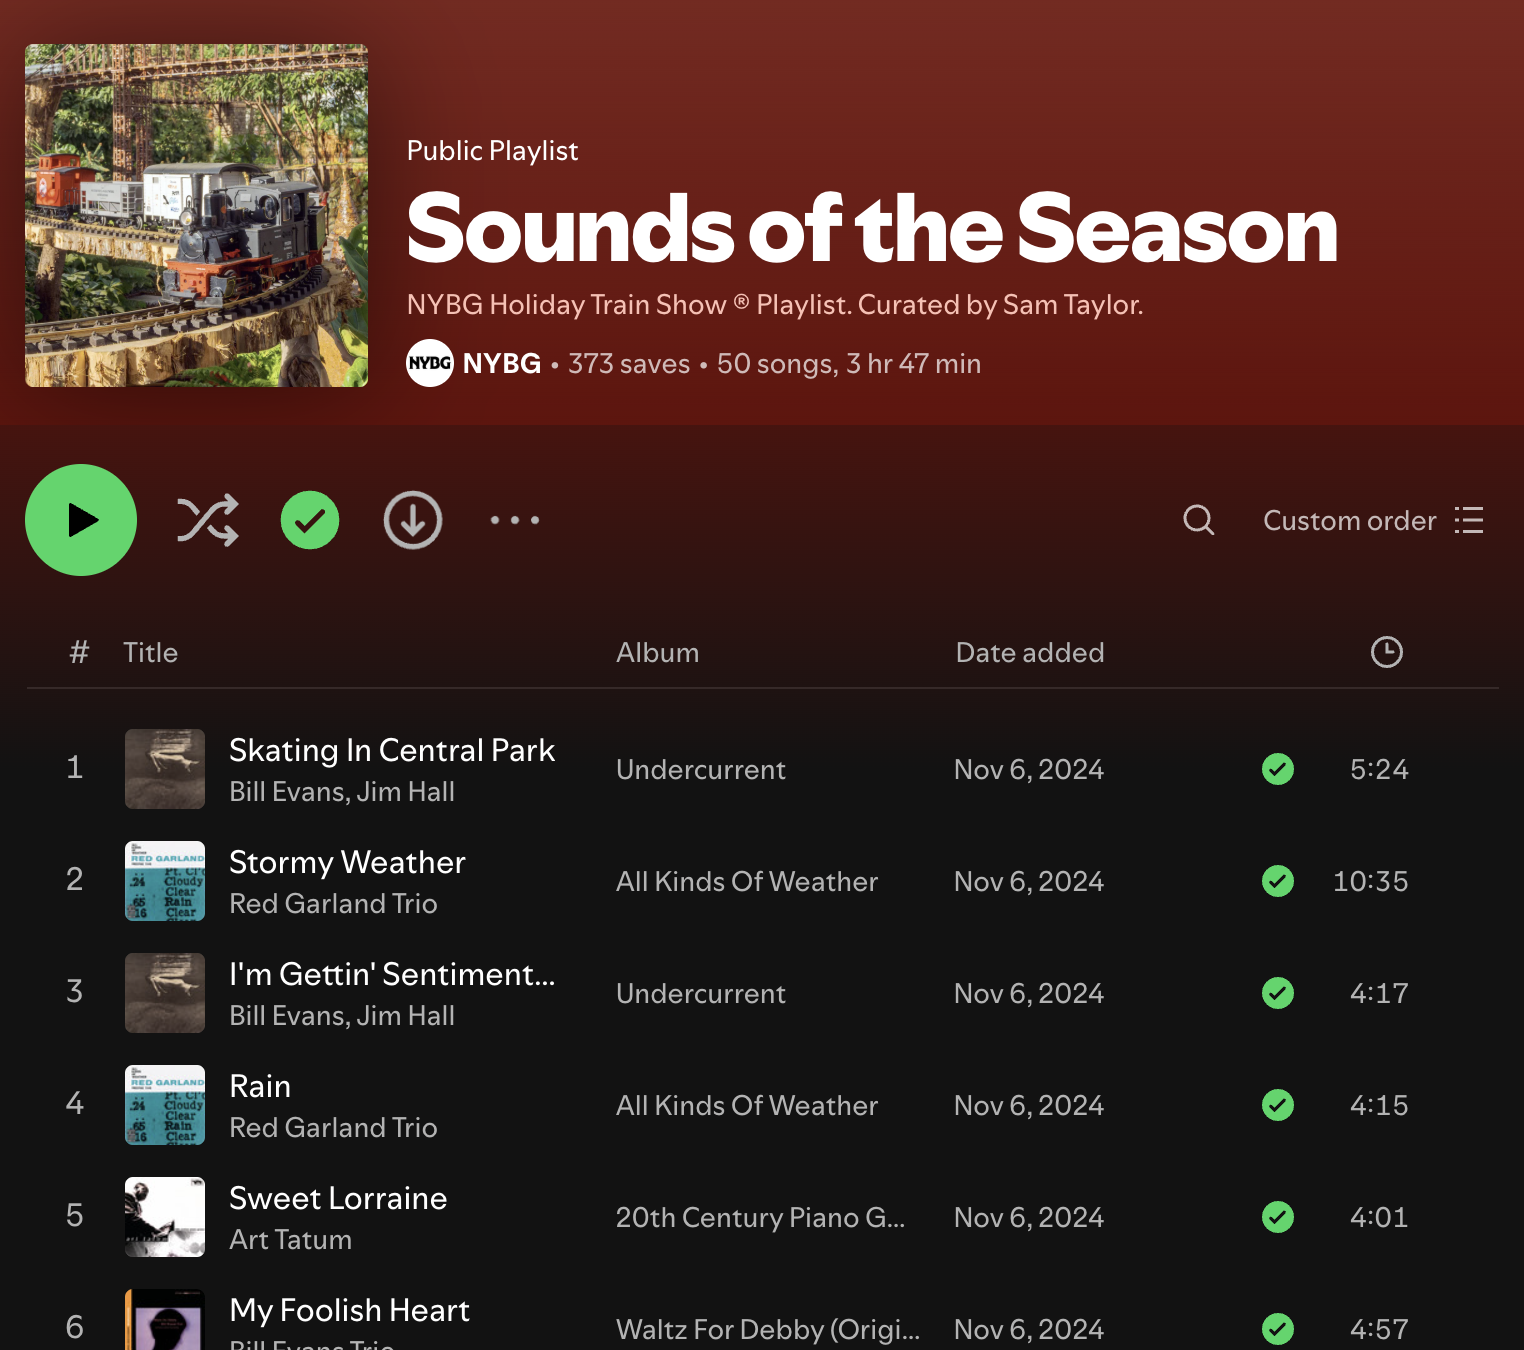Download the playlist using the arrow icon
Viewport: 1524px width, 1350px height.
413,520
